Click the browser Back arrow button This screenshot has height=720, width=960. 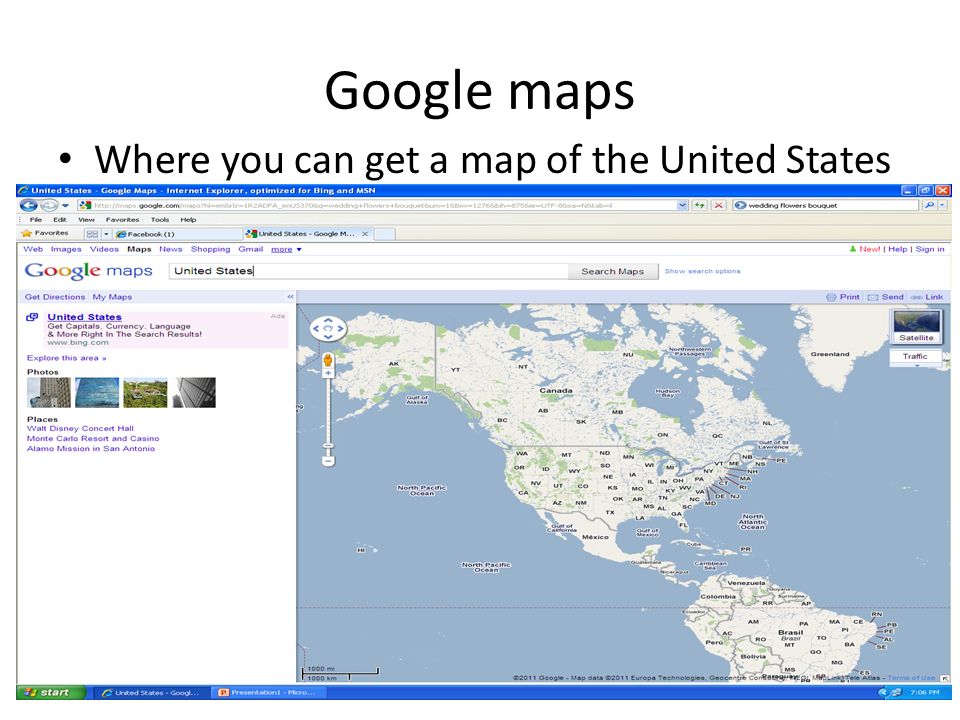click(28, 206)
